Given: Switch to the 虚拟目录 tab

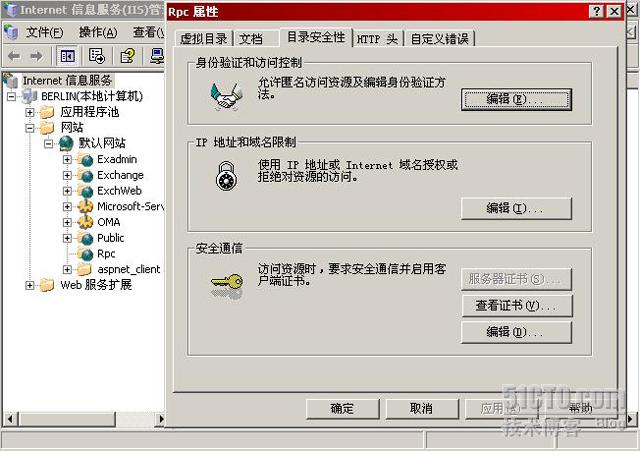Looking at the screenshot, I should coord(204,39).
